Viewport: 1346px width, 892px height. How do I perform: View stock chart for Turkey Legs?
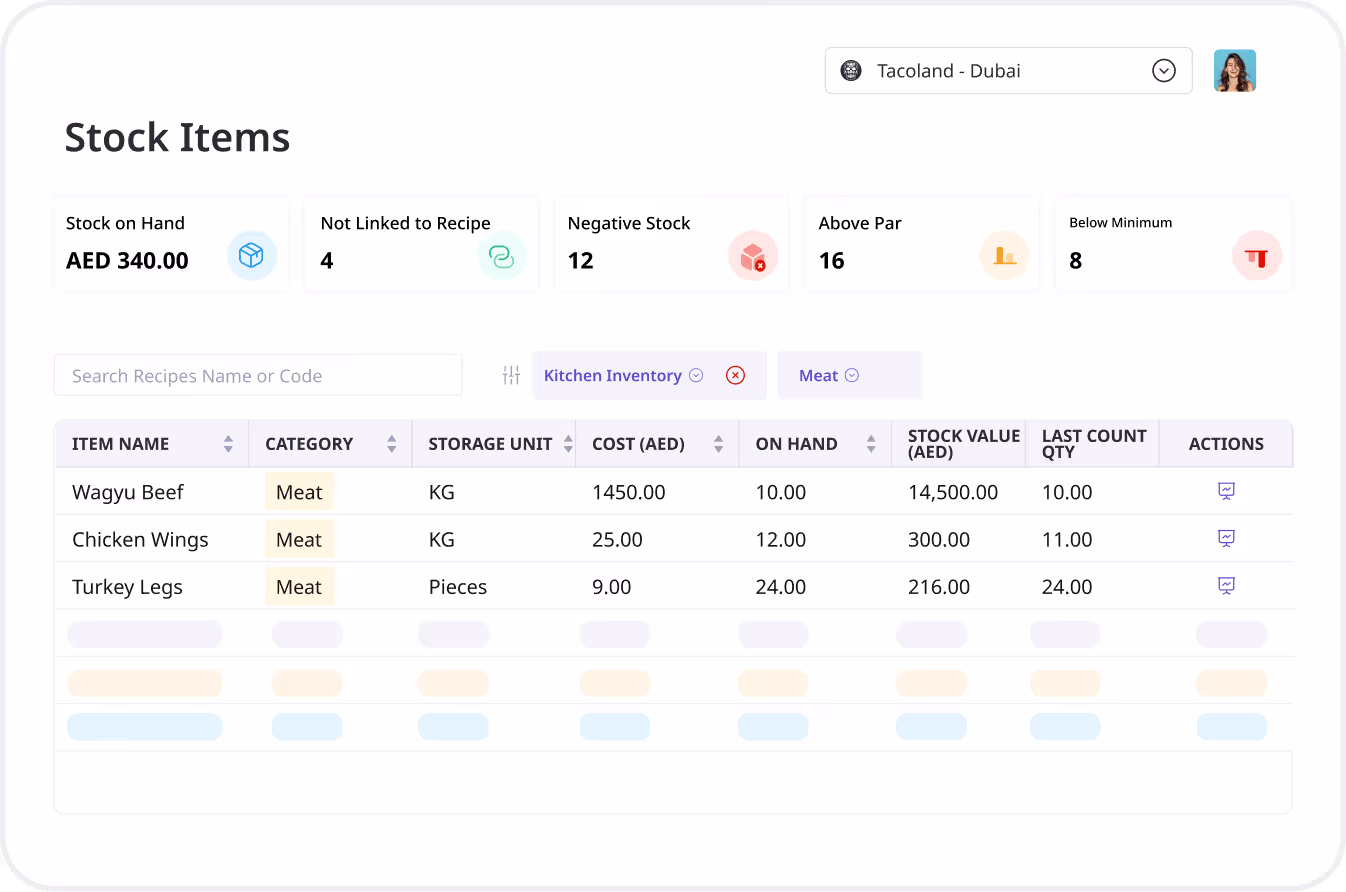tap(1226, 586)
